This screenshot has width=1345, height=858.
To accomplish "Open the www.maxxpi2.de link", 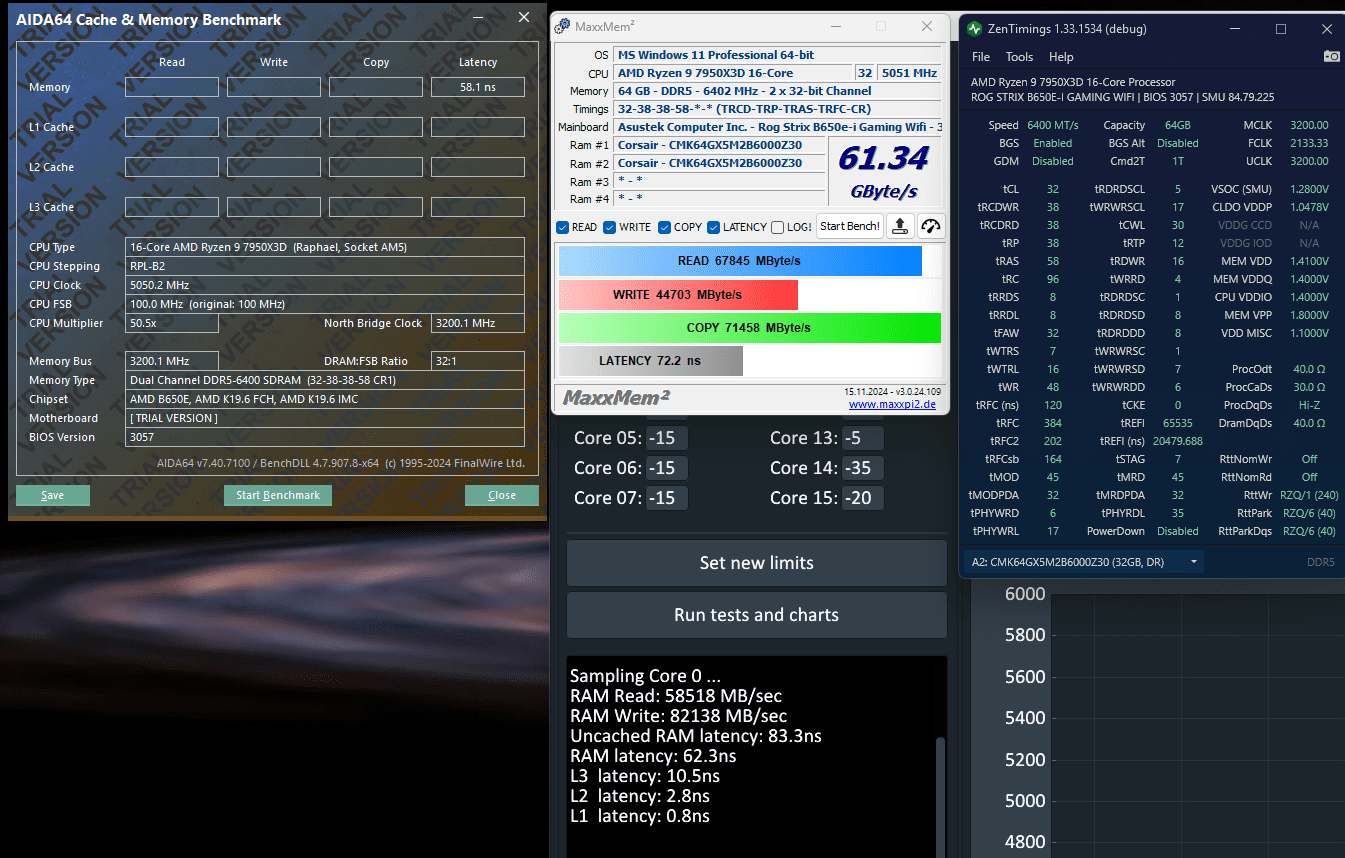I will 894,404.
